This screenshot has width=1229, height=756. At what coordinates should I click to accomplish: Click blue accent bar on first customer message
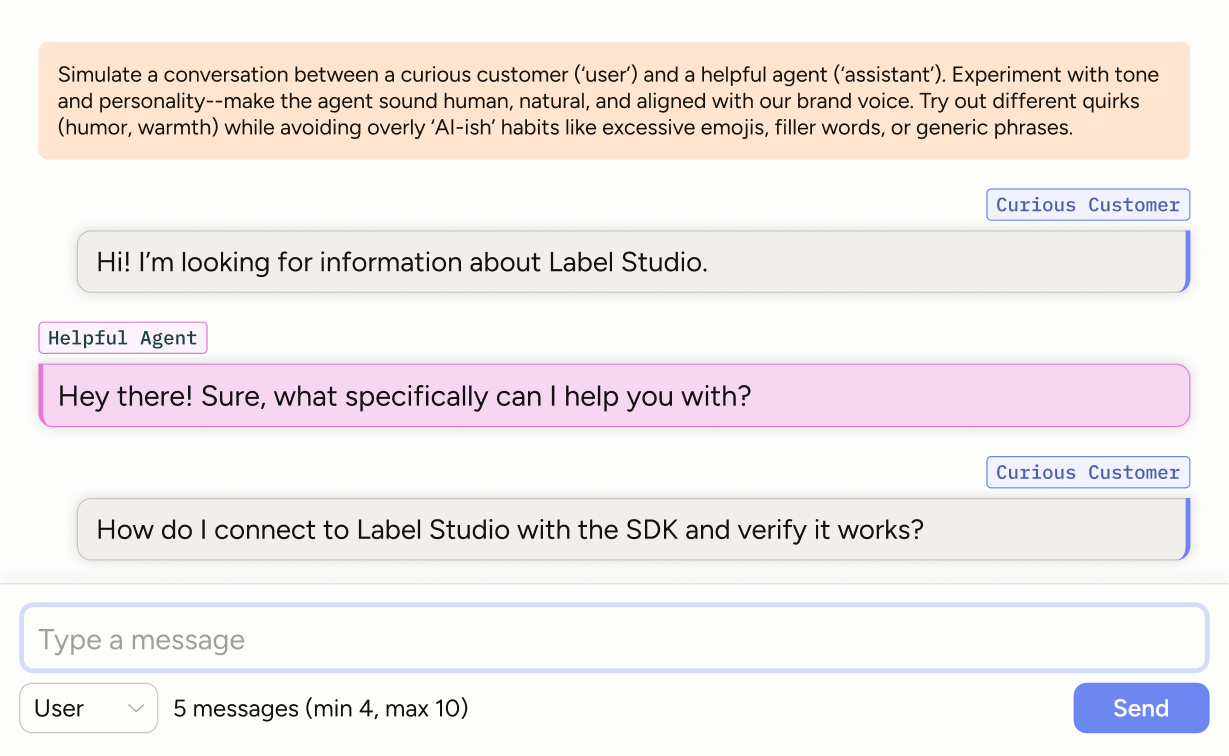point(1187,262)
